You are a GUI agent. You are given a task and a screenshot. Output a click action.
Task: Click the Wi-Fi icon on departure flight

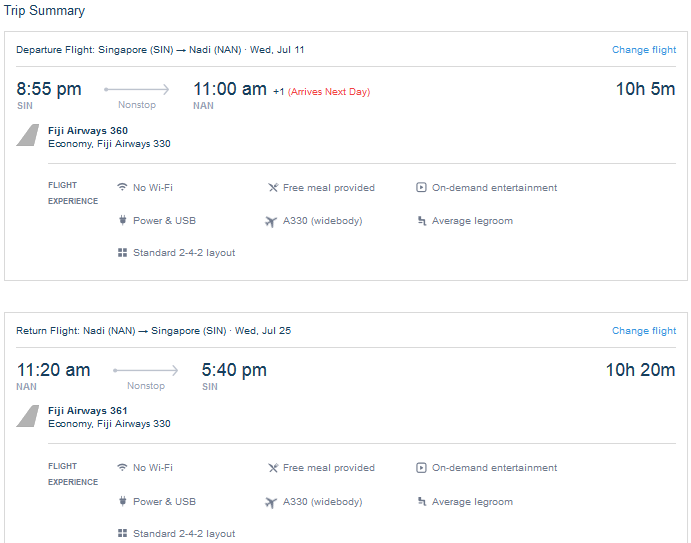tap(122, 187)
